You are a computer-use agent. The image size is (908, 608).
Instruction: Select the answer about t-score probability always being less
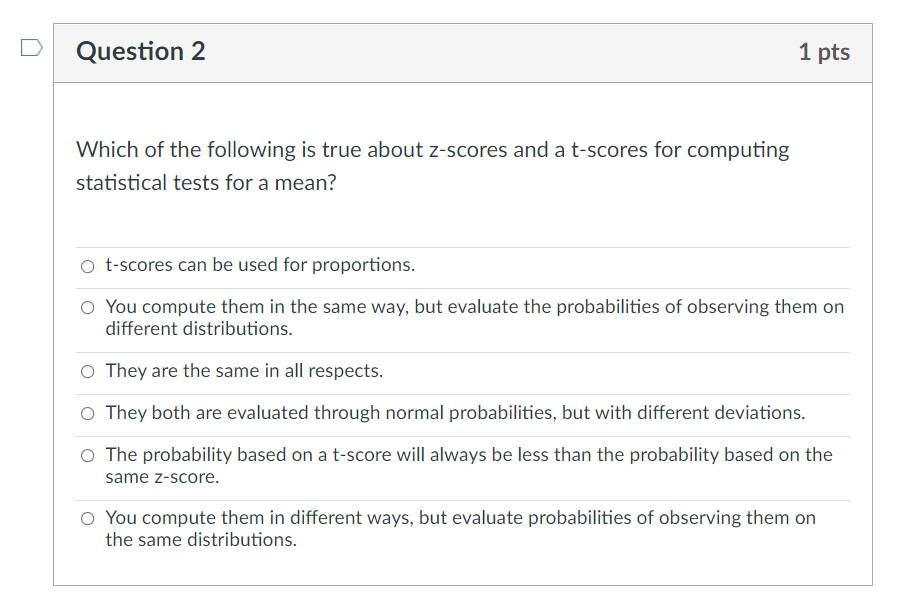click(x=87, y=455)
